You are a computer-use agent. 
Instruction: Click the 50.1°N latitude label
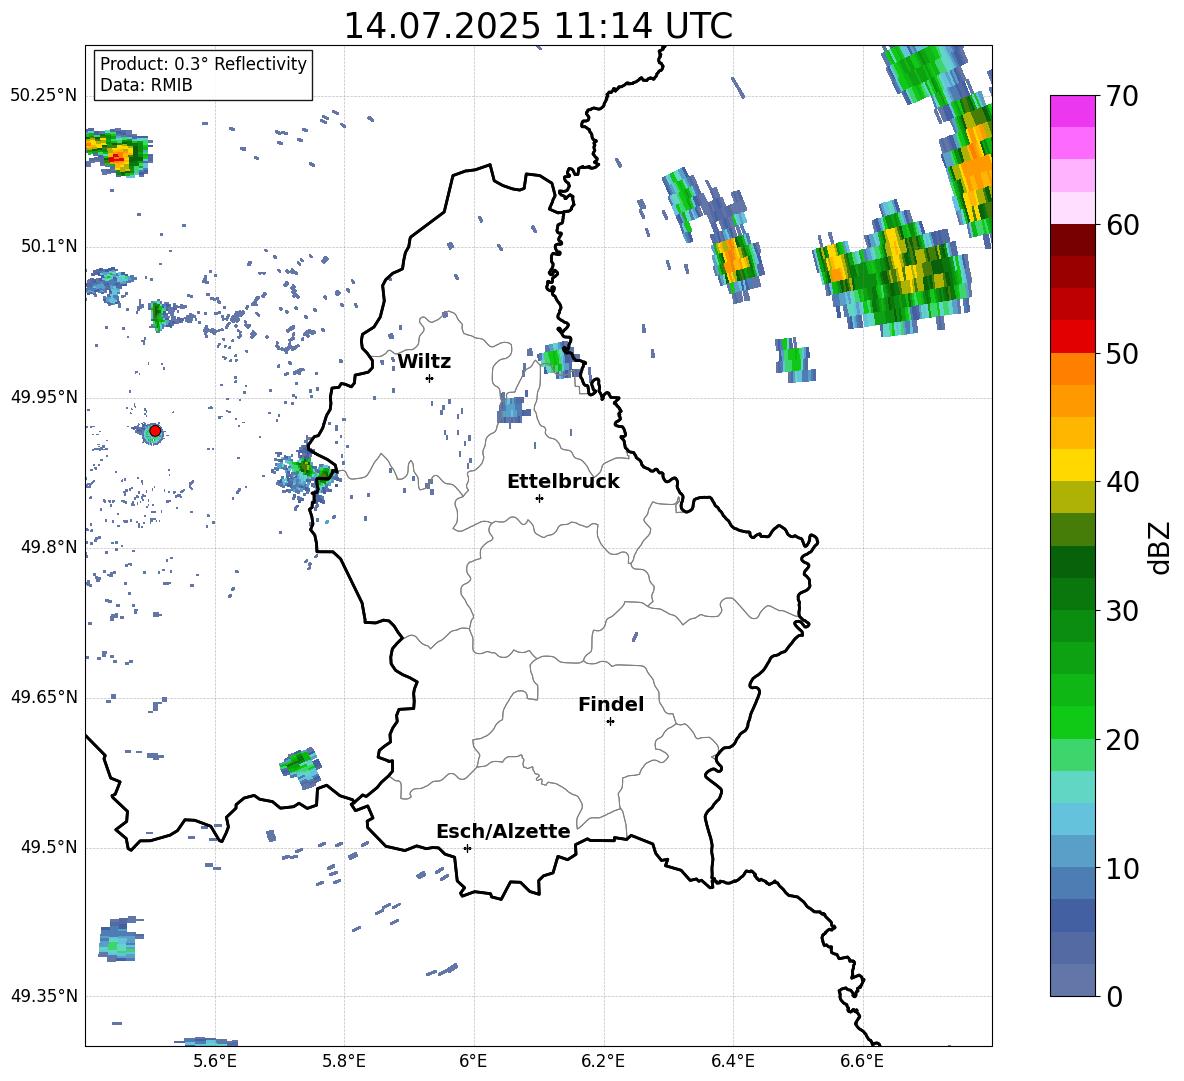pos(49,246)
